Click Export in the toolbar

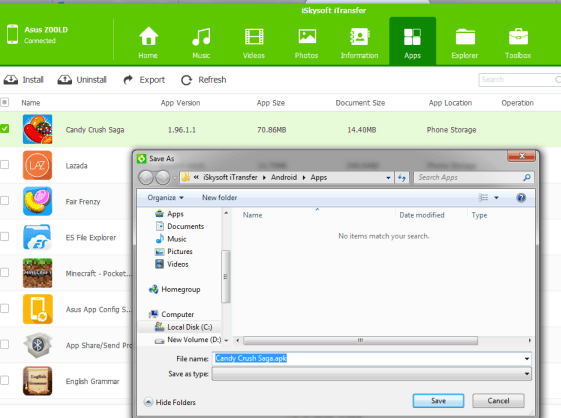[144, 79]
